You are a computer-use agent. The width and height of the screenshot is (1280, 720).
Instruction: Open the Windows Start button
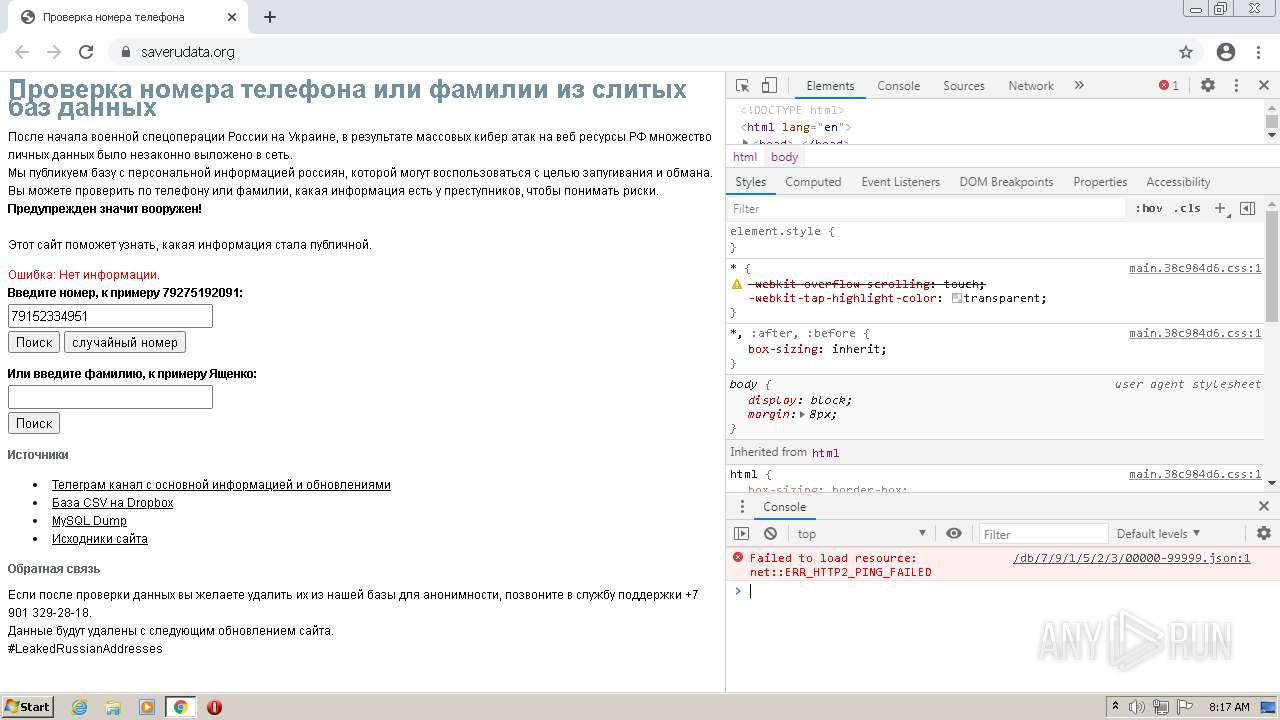tap(28, 707)
